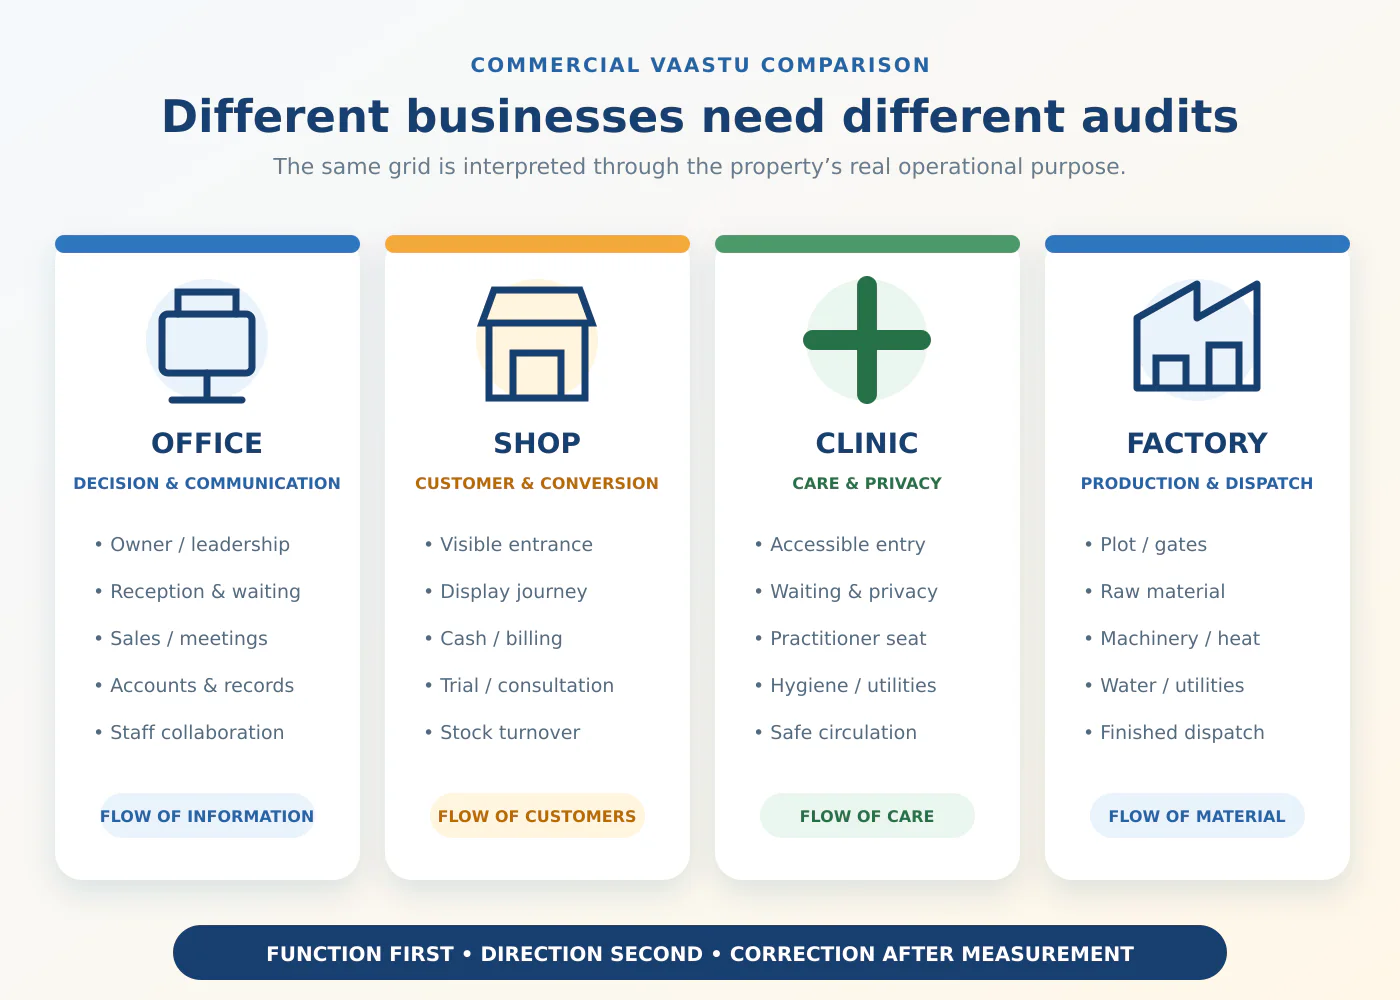The height and width of the screenshot is (1000, 1400).
Task: Click the same grid is interpreted subtitle
Action: tap(700, 166)
